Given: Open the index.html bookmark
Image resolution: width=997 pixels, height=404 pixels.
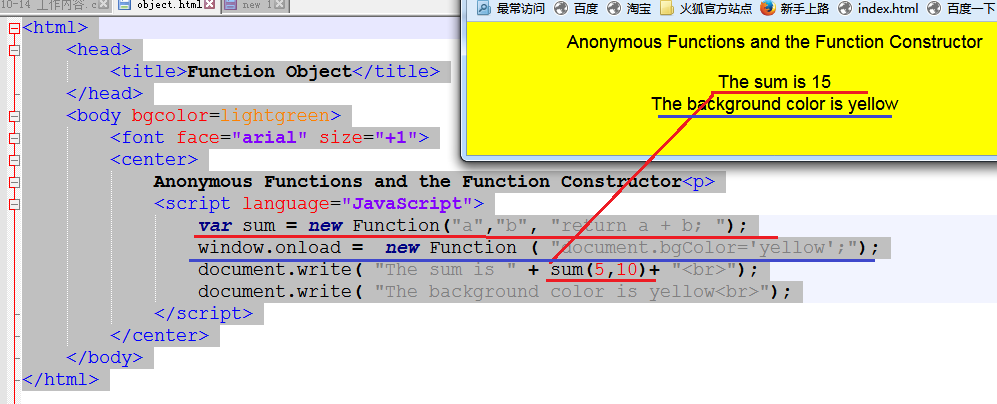Looking at the screenshot, I should click(878, 8).
